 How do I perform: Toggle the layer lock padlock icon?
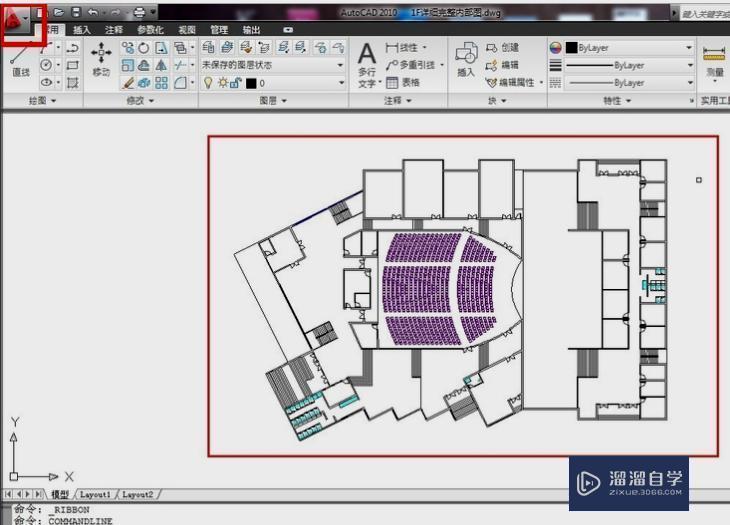tap(235, 83)
